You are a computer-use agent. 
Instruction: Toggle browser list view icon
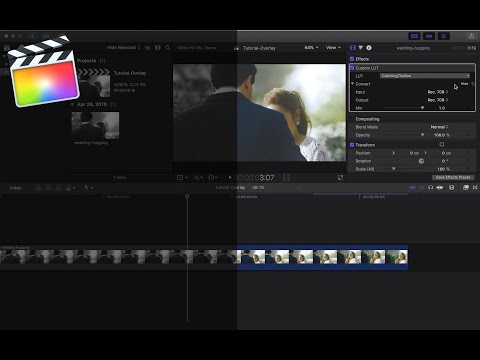[x=148, y=48]
